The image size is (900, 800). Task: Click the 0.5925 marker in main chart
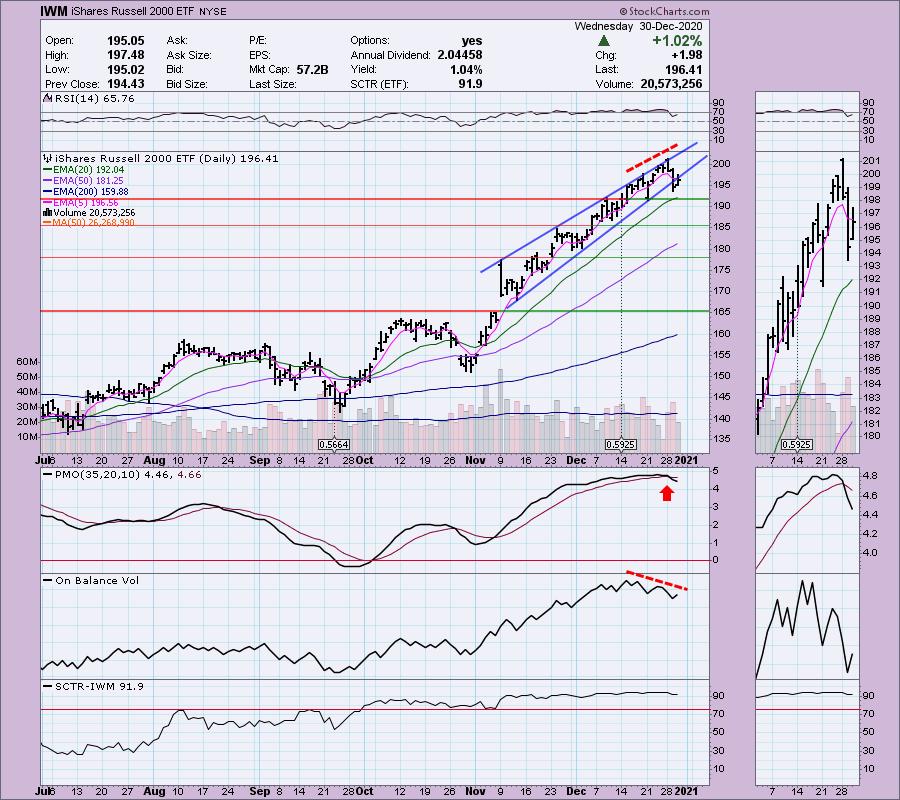click(621, 445)
